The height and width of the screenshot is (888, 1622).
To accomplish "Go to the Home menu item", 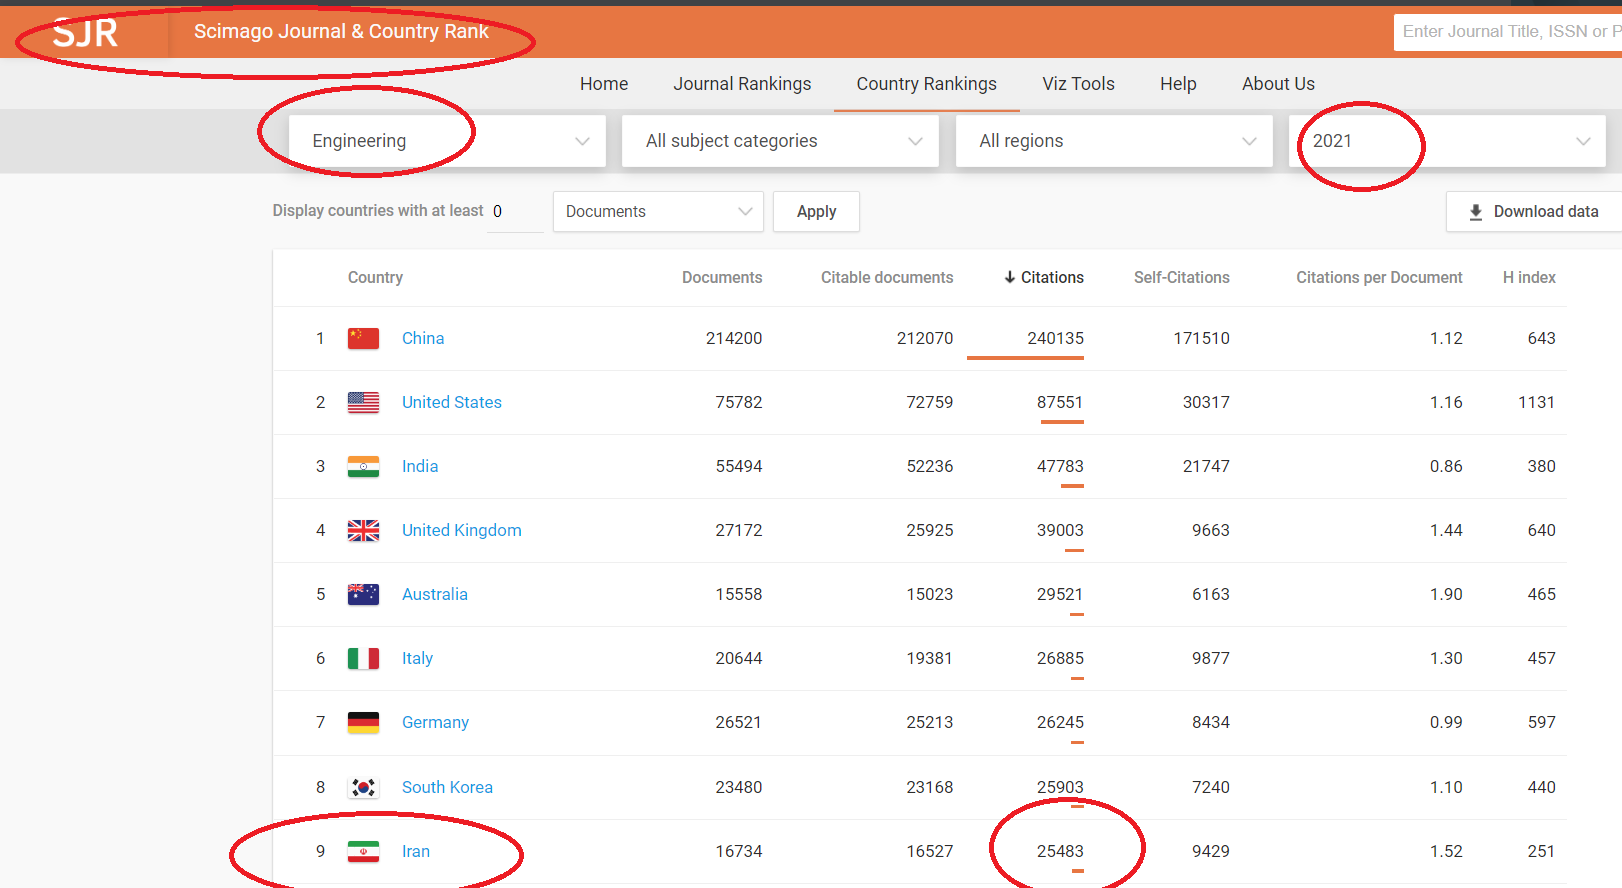I will coord(604,84).
